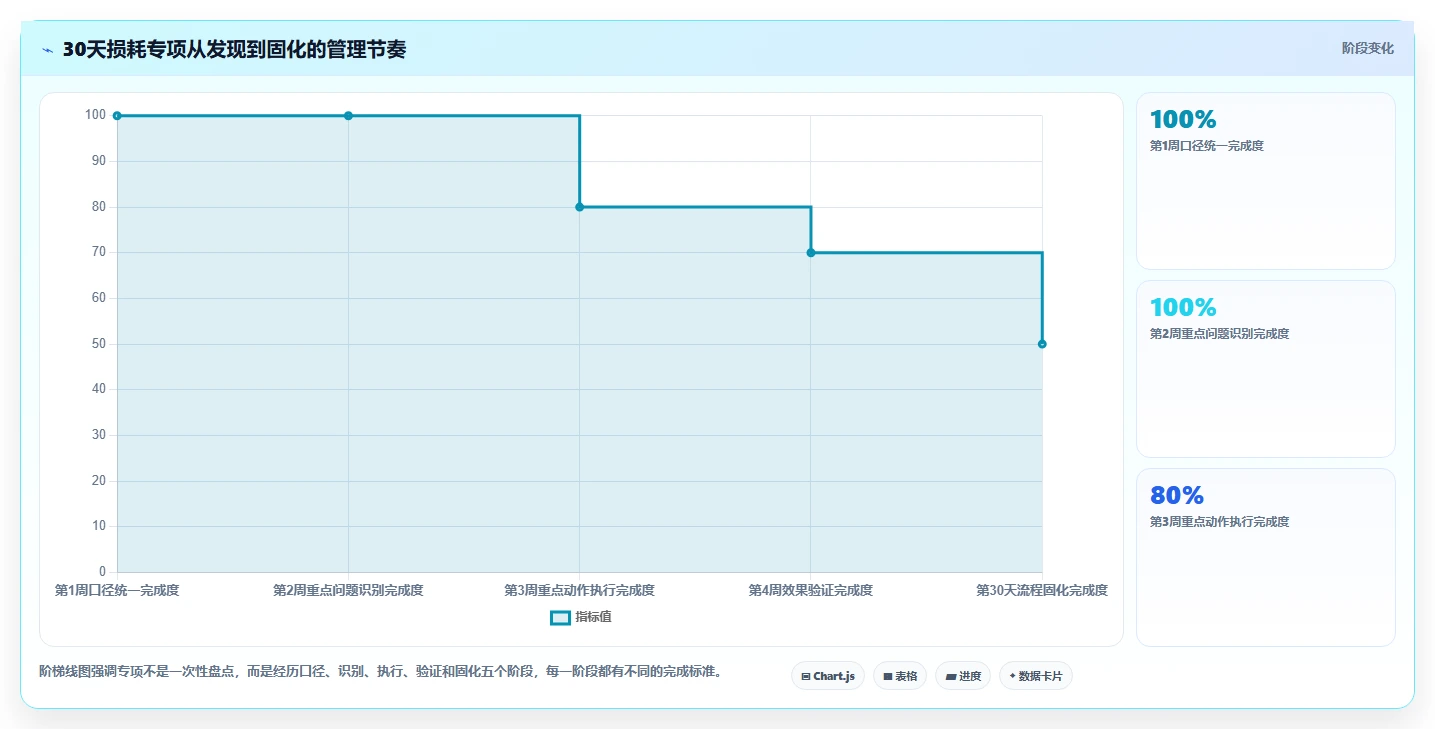Click x-axis label 第3周重点动作执行完成度
The height and width of the screenshot is (729, 1435).
579,591
